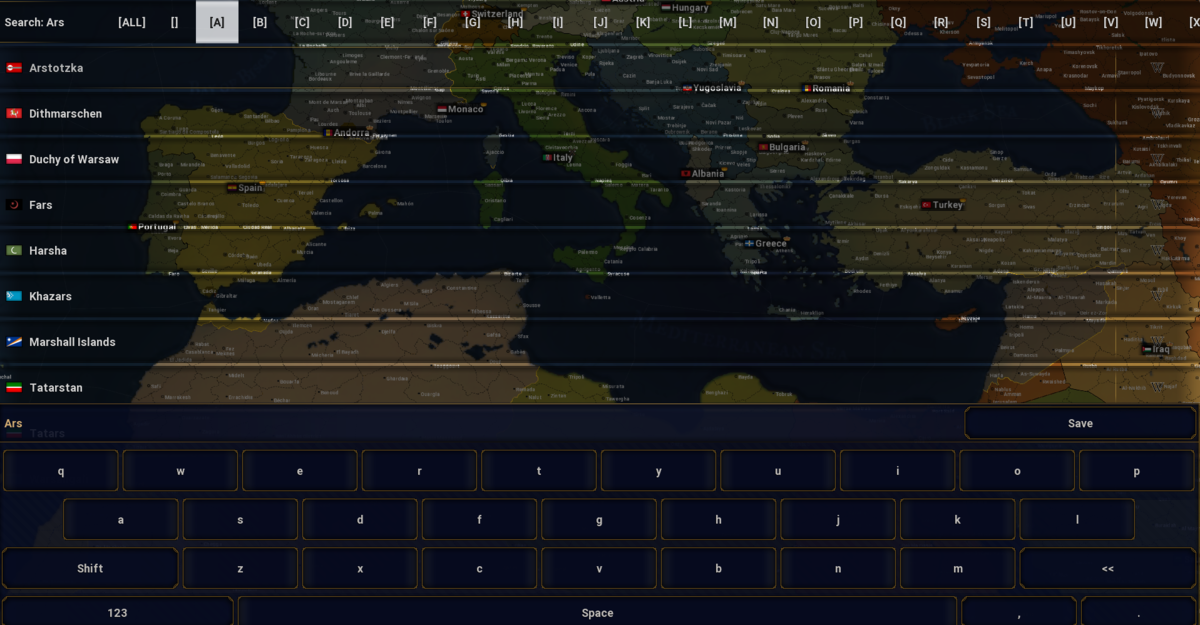
Task: Select the [K] letter filter tab
Action: pyautogui.click(x=643, y=22)
